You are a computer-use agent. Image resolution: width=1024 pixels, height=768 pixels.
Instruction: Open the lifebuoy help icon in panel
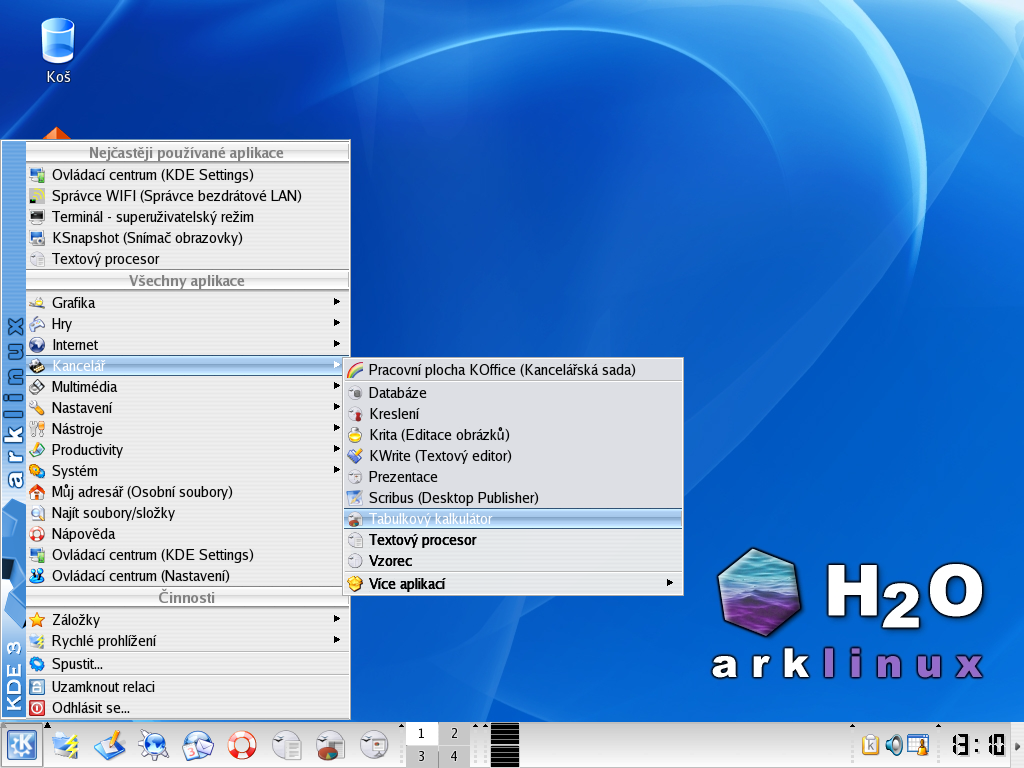(242, 745)
